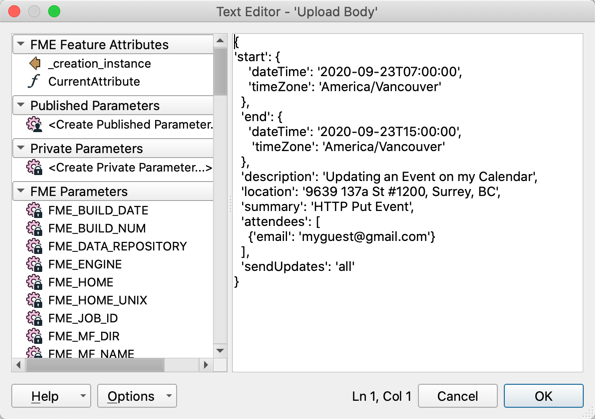Select FME_MF_DIR in the parameter list
The width and height of the screenshot is (595, 419).
[84, 336]
